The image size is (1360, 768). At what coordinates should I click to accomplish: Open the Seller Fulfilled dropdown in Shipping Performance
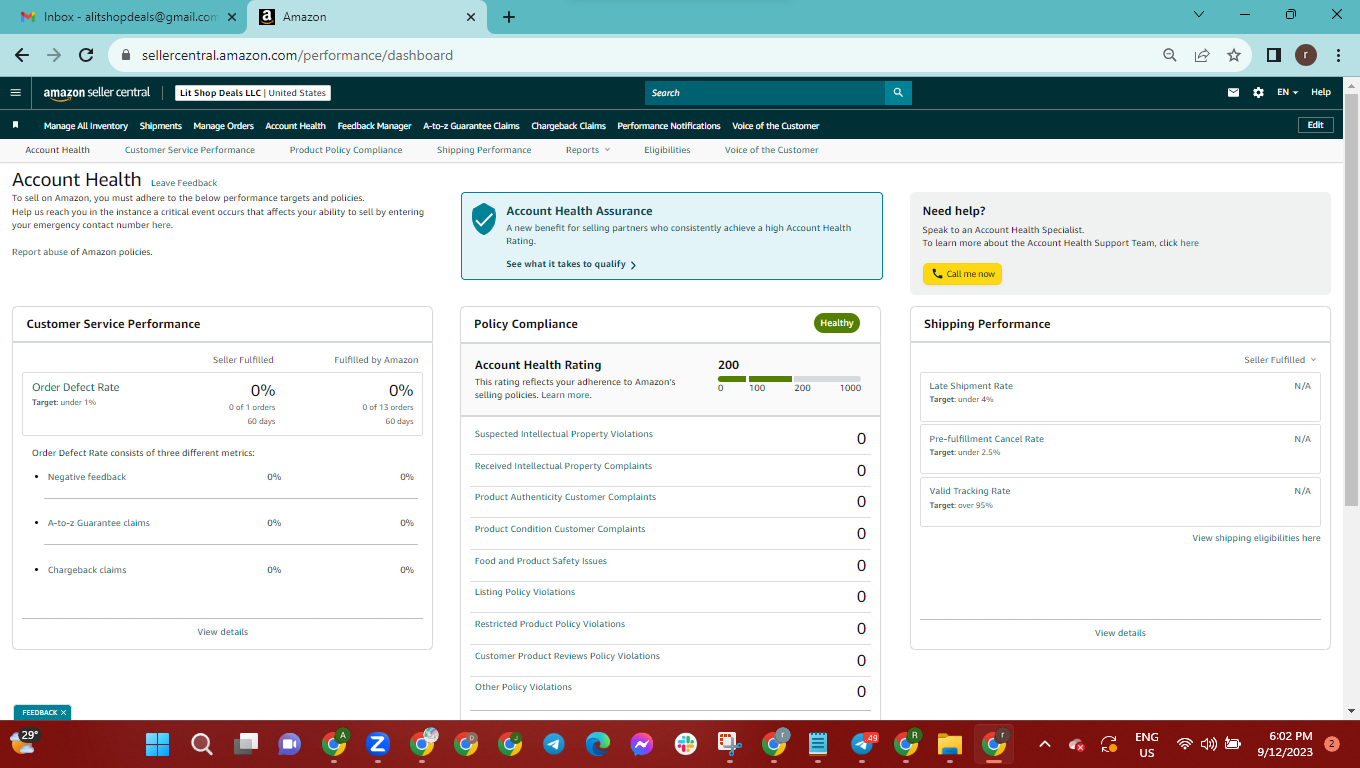point(1280,360)
